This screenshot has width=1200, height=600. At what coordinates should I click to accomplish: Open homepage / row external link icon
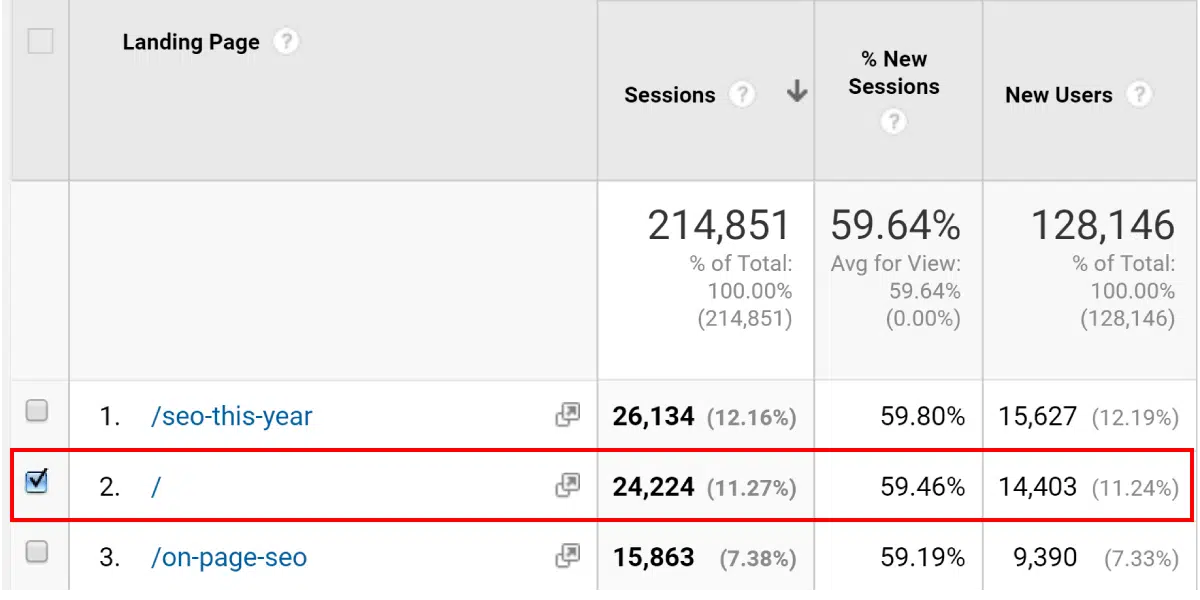[x=567, y=486]
